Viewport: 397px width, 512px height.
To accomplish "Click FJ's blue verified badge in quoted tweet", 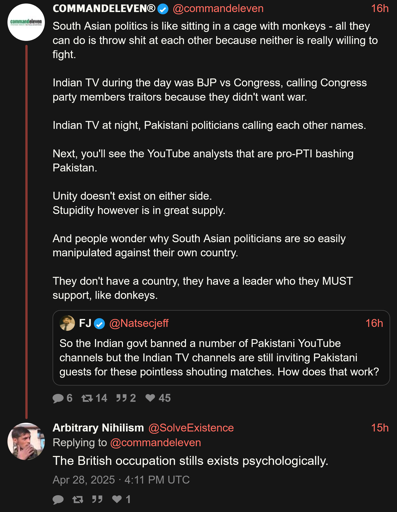I will (99, 323).
